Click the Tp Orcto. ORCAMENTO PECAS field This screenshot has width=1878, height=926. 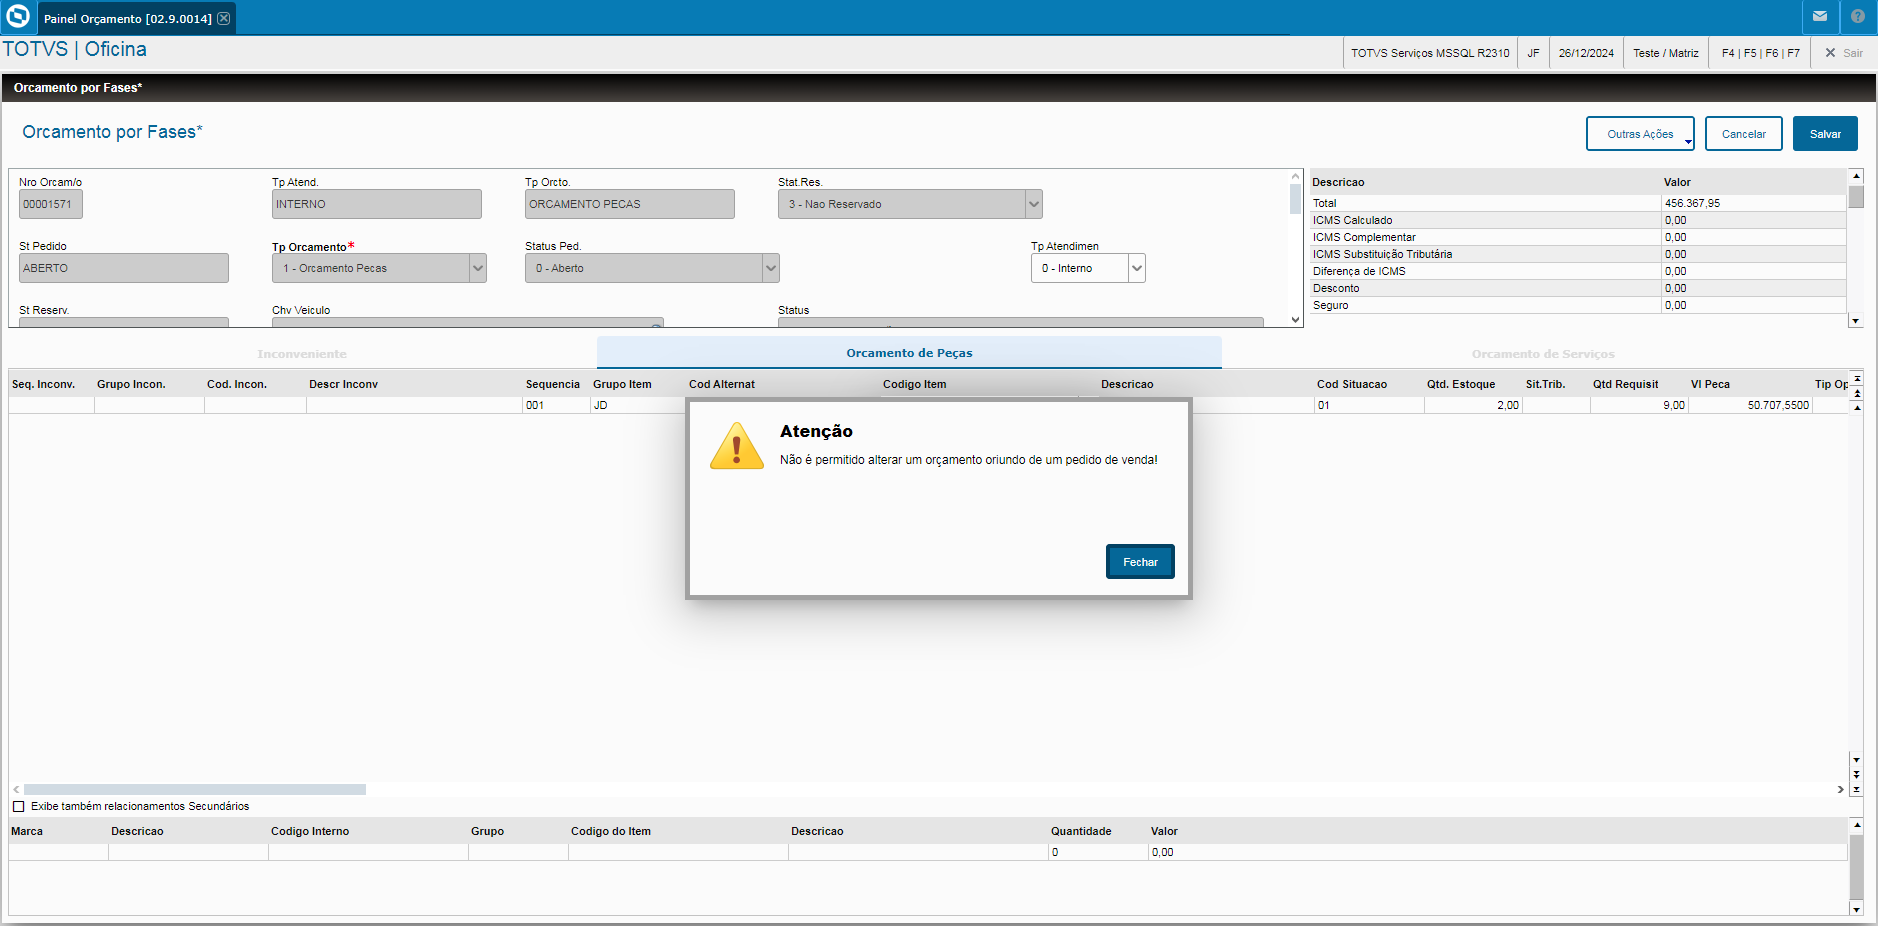tap(630, 204)
